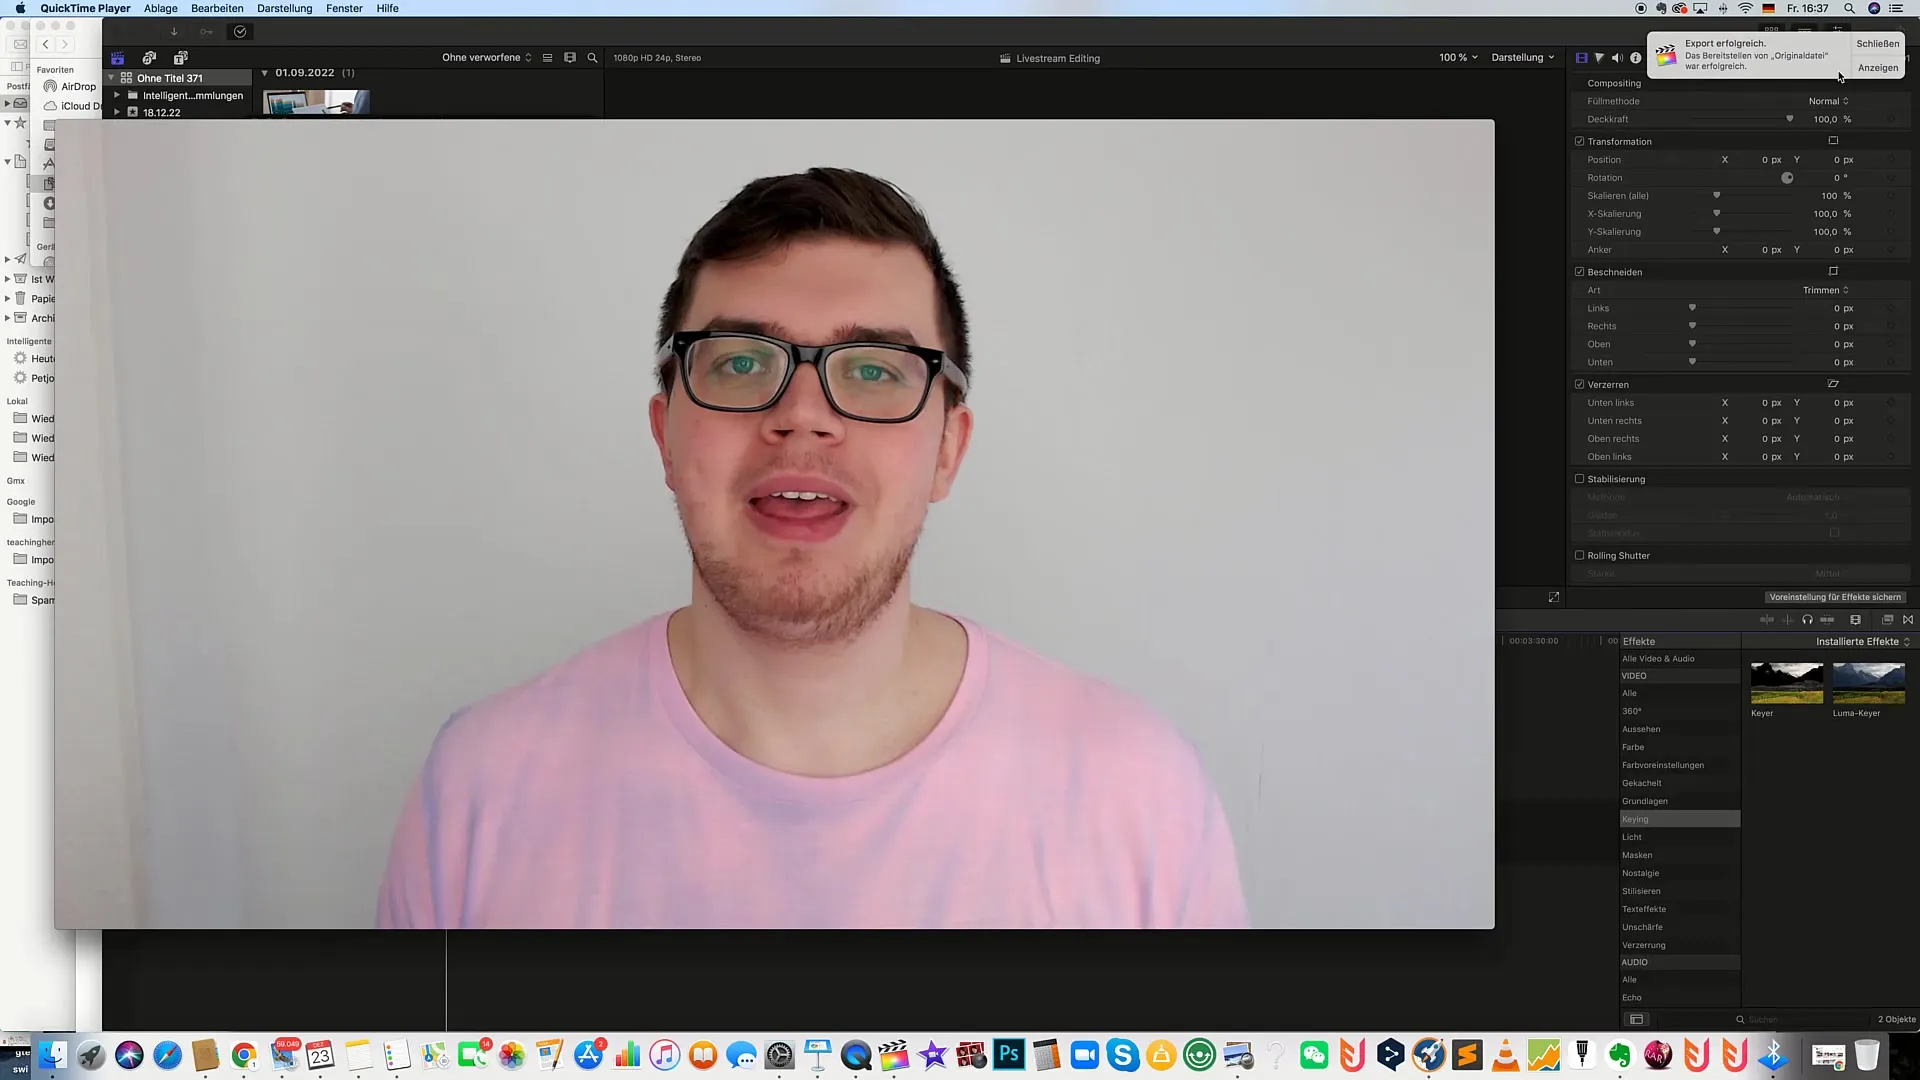Viewport: 1920px width, 1080px height.
Task: Toggle browser list view icon
Action: point(547,58)
